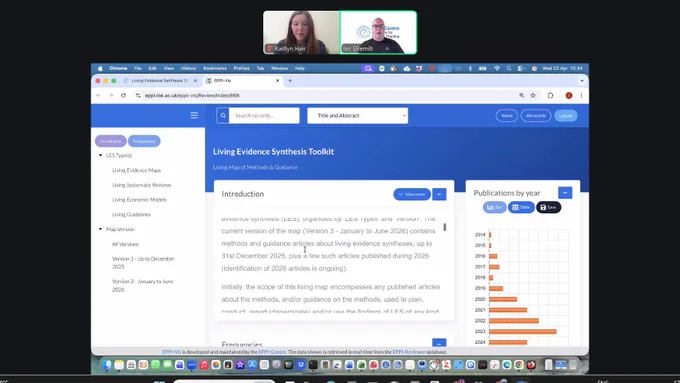Select Living Economic Models in the tree
Viewport: 680px width, 383px height.
(139, 200)
